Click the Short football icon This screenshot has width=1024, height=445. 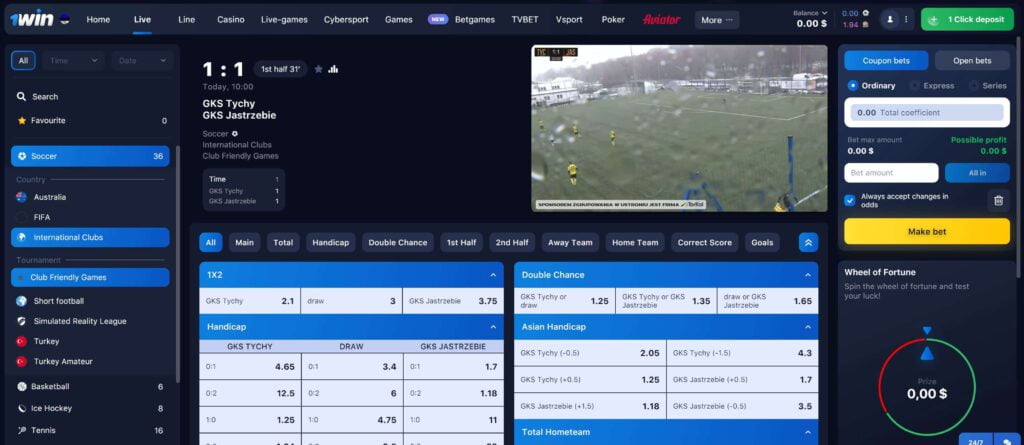(22, 301)
